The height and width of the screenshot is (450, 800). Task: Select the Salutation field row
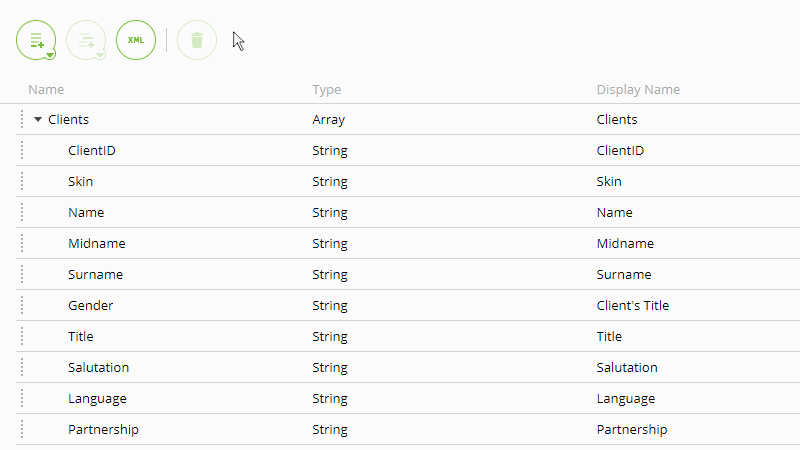tap(408, 367)
